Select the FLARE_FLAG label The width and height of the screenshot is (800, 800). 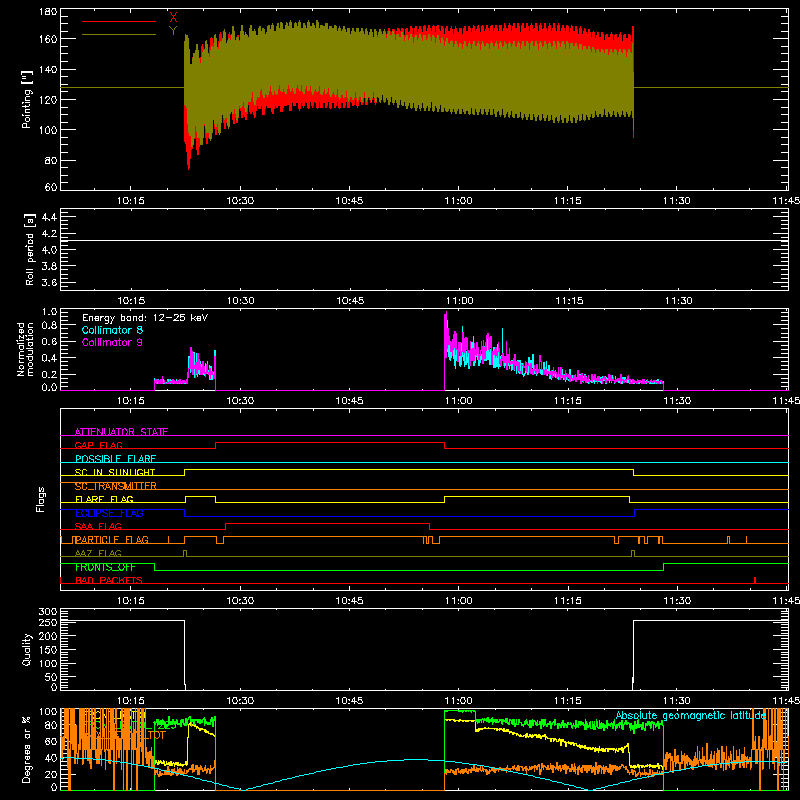point(104,499)
